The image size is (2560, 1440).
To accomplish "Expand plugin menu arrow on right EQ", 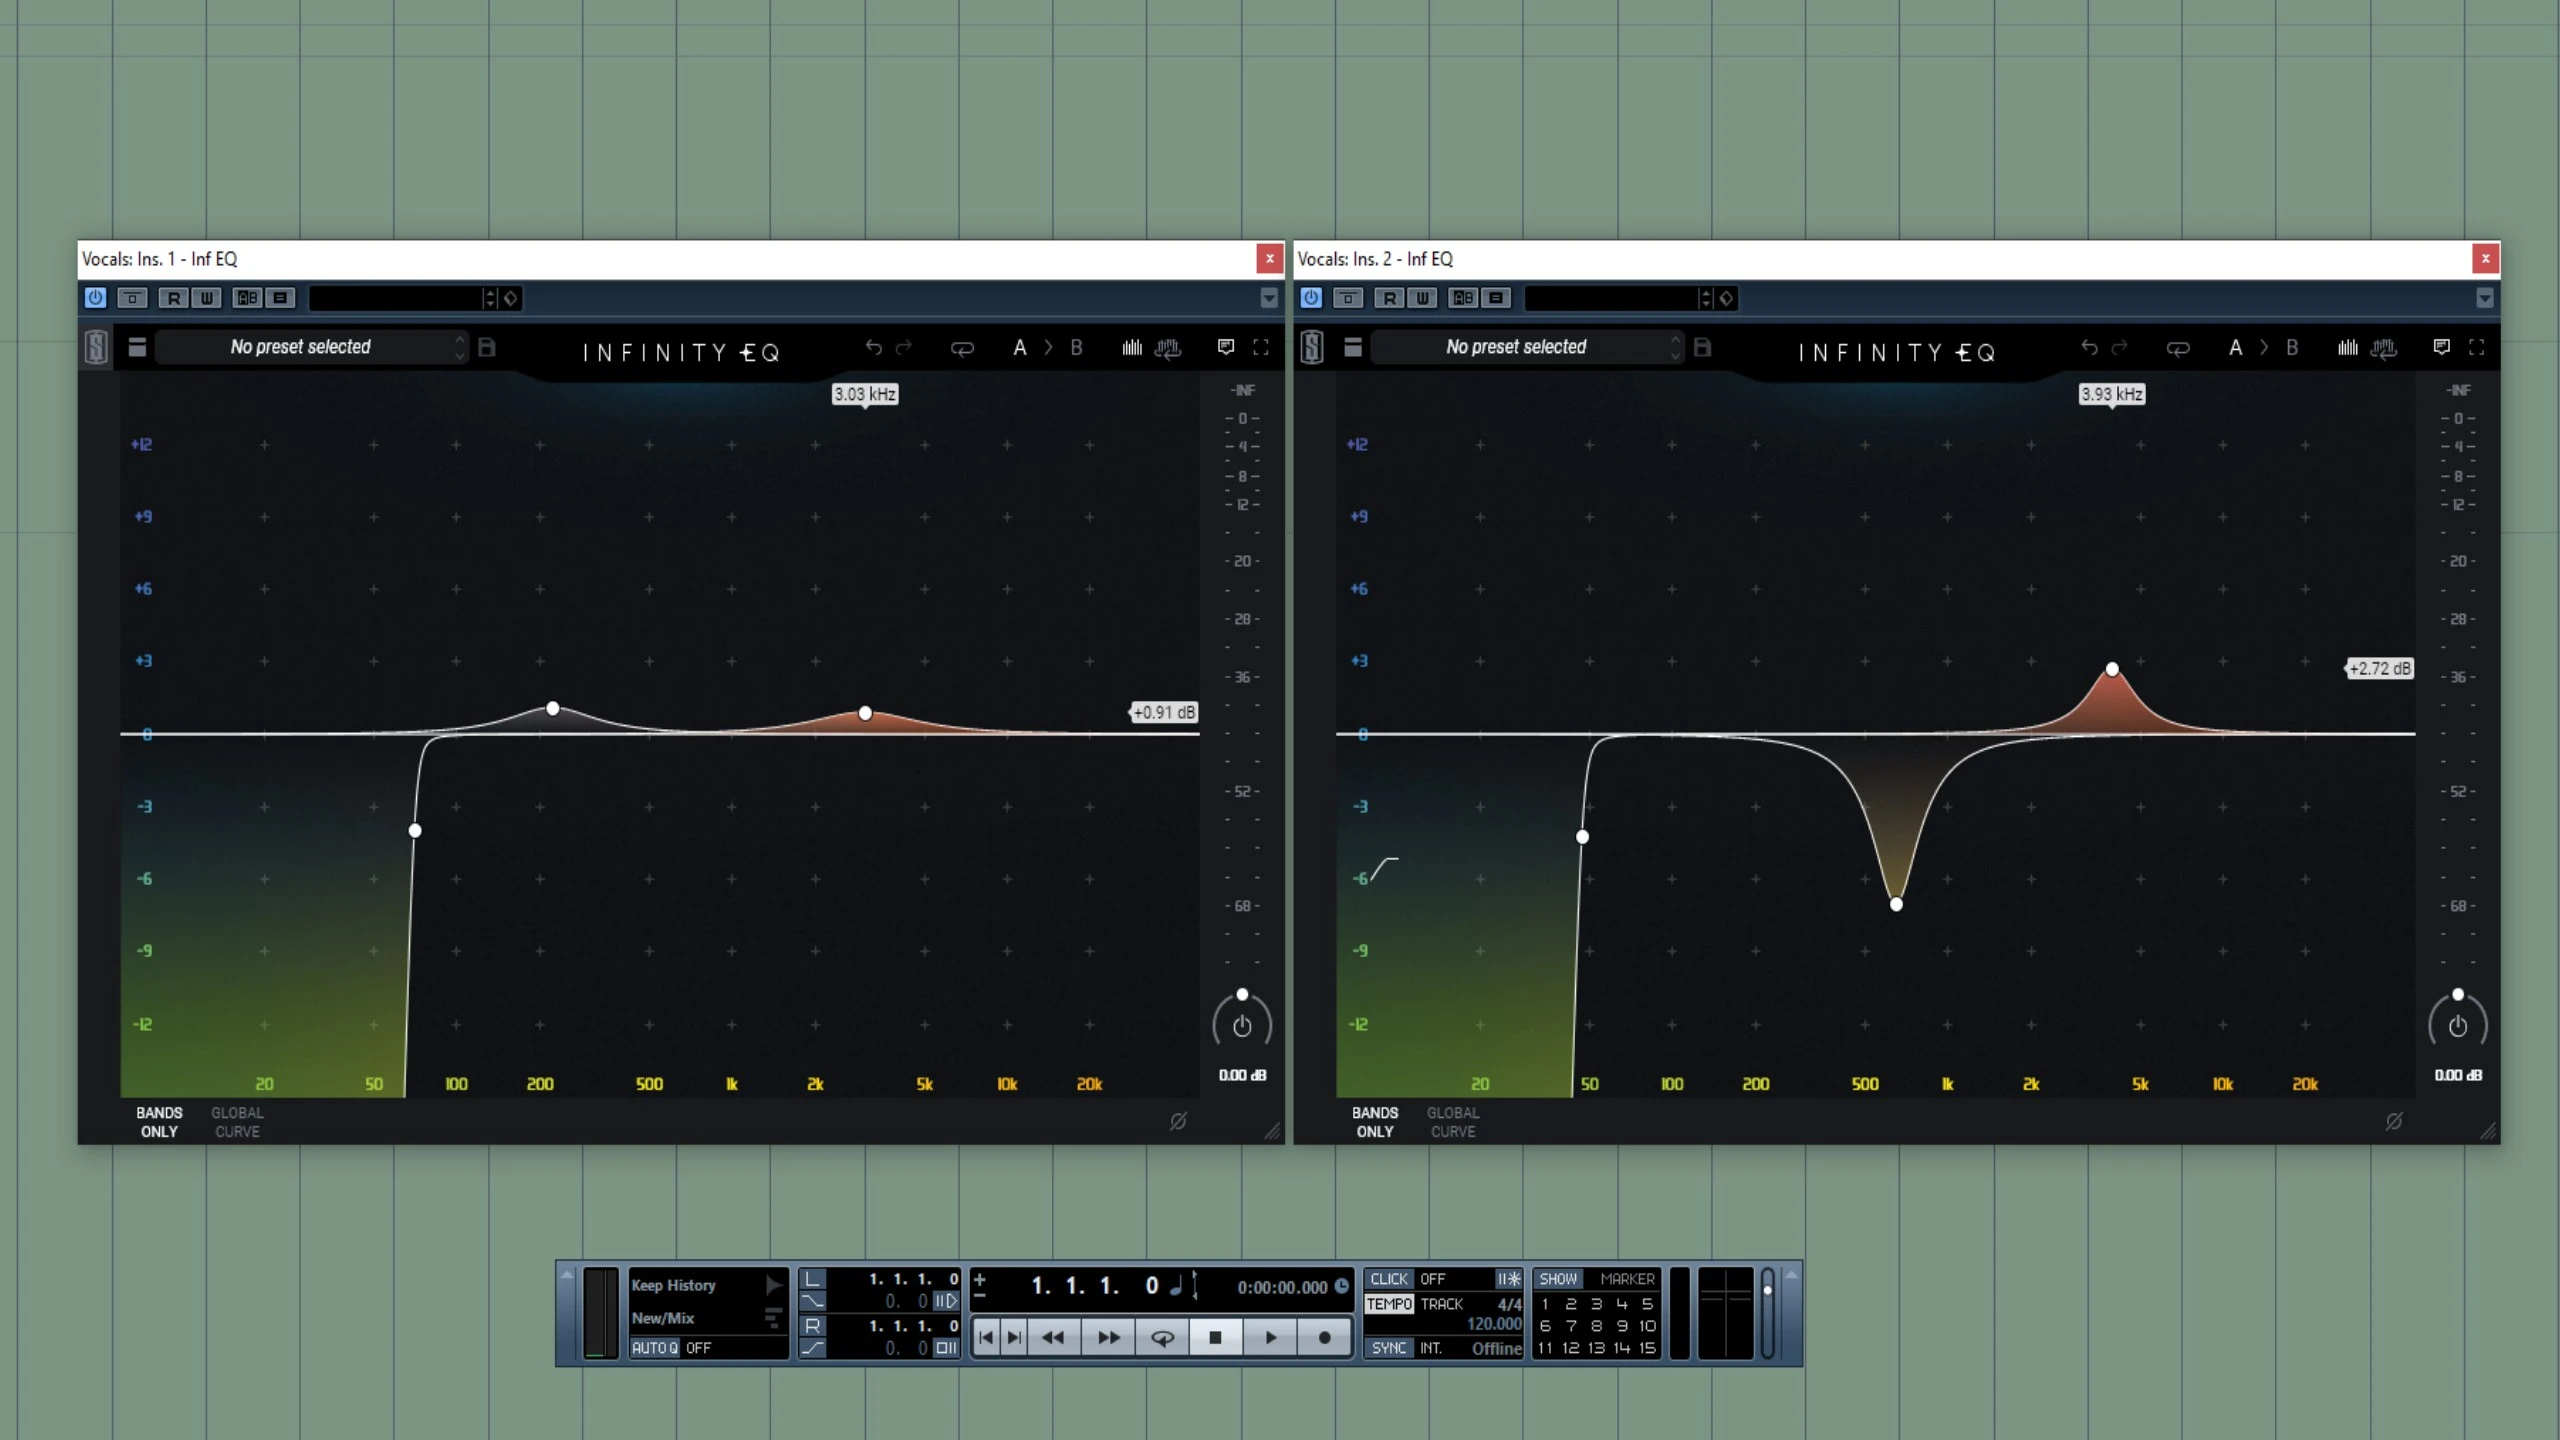I will [x=2484, y=298].
